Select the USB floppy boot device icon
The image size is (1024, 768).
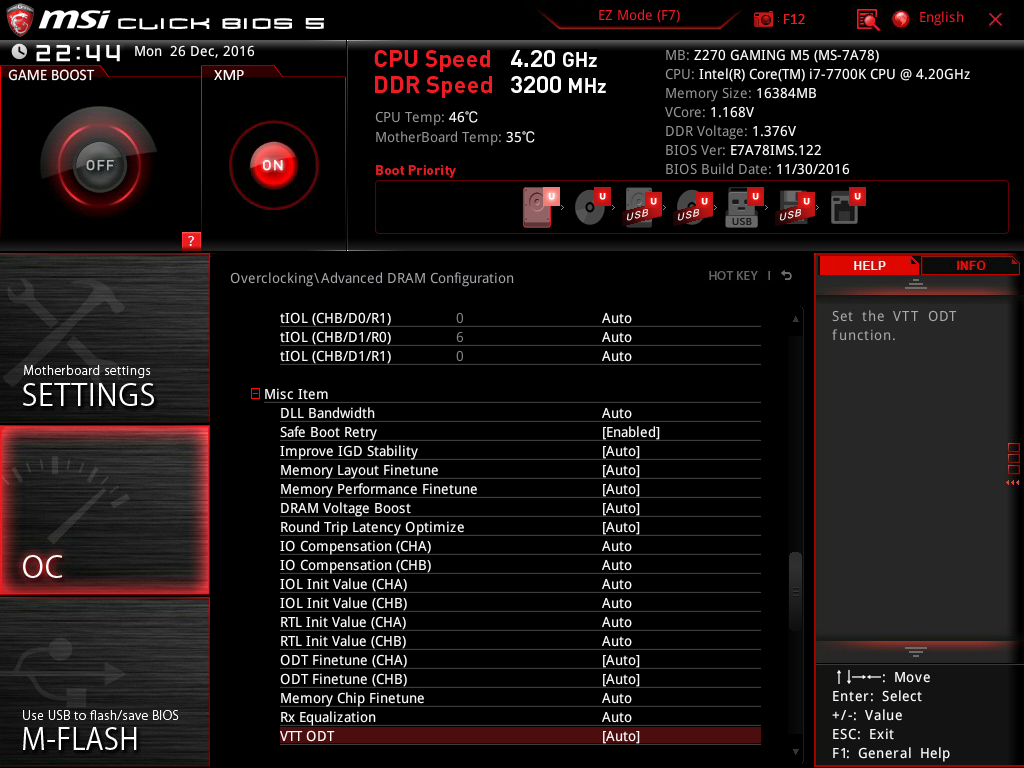(795, 208)
